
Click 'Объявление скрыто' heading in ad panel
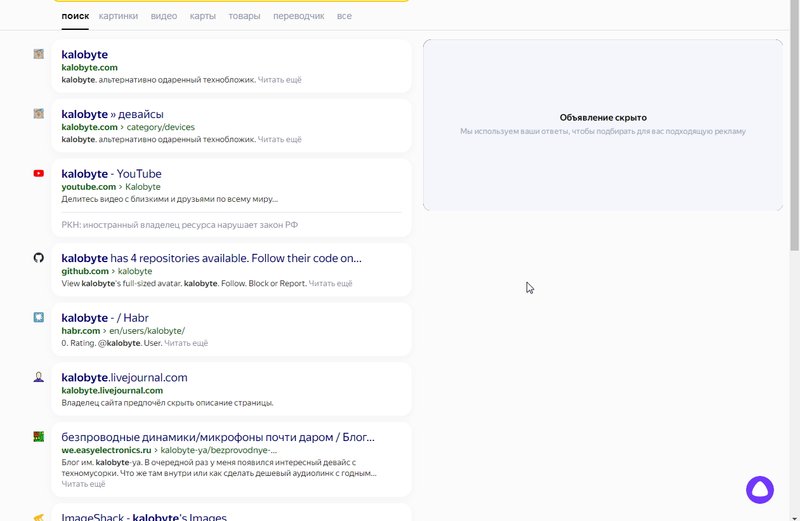603,117
